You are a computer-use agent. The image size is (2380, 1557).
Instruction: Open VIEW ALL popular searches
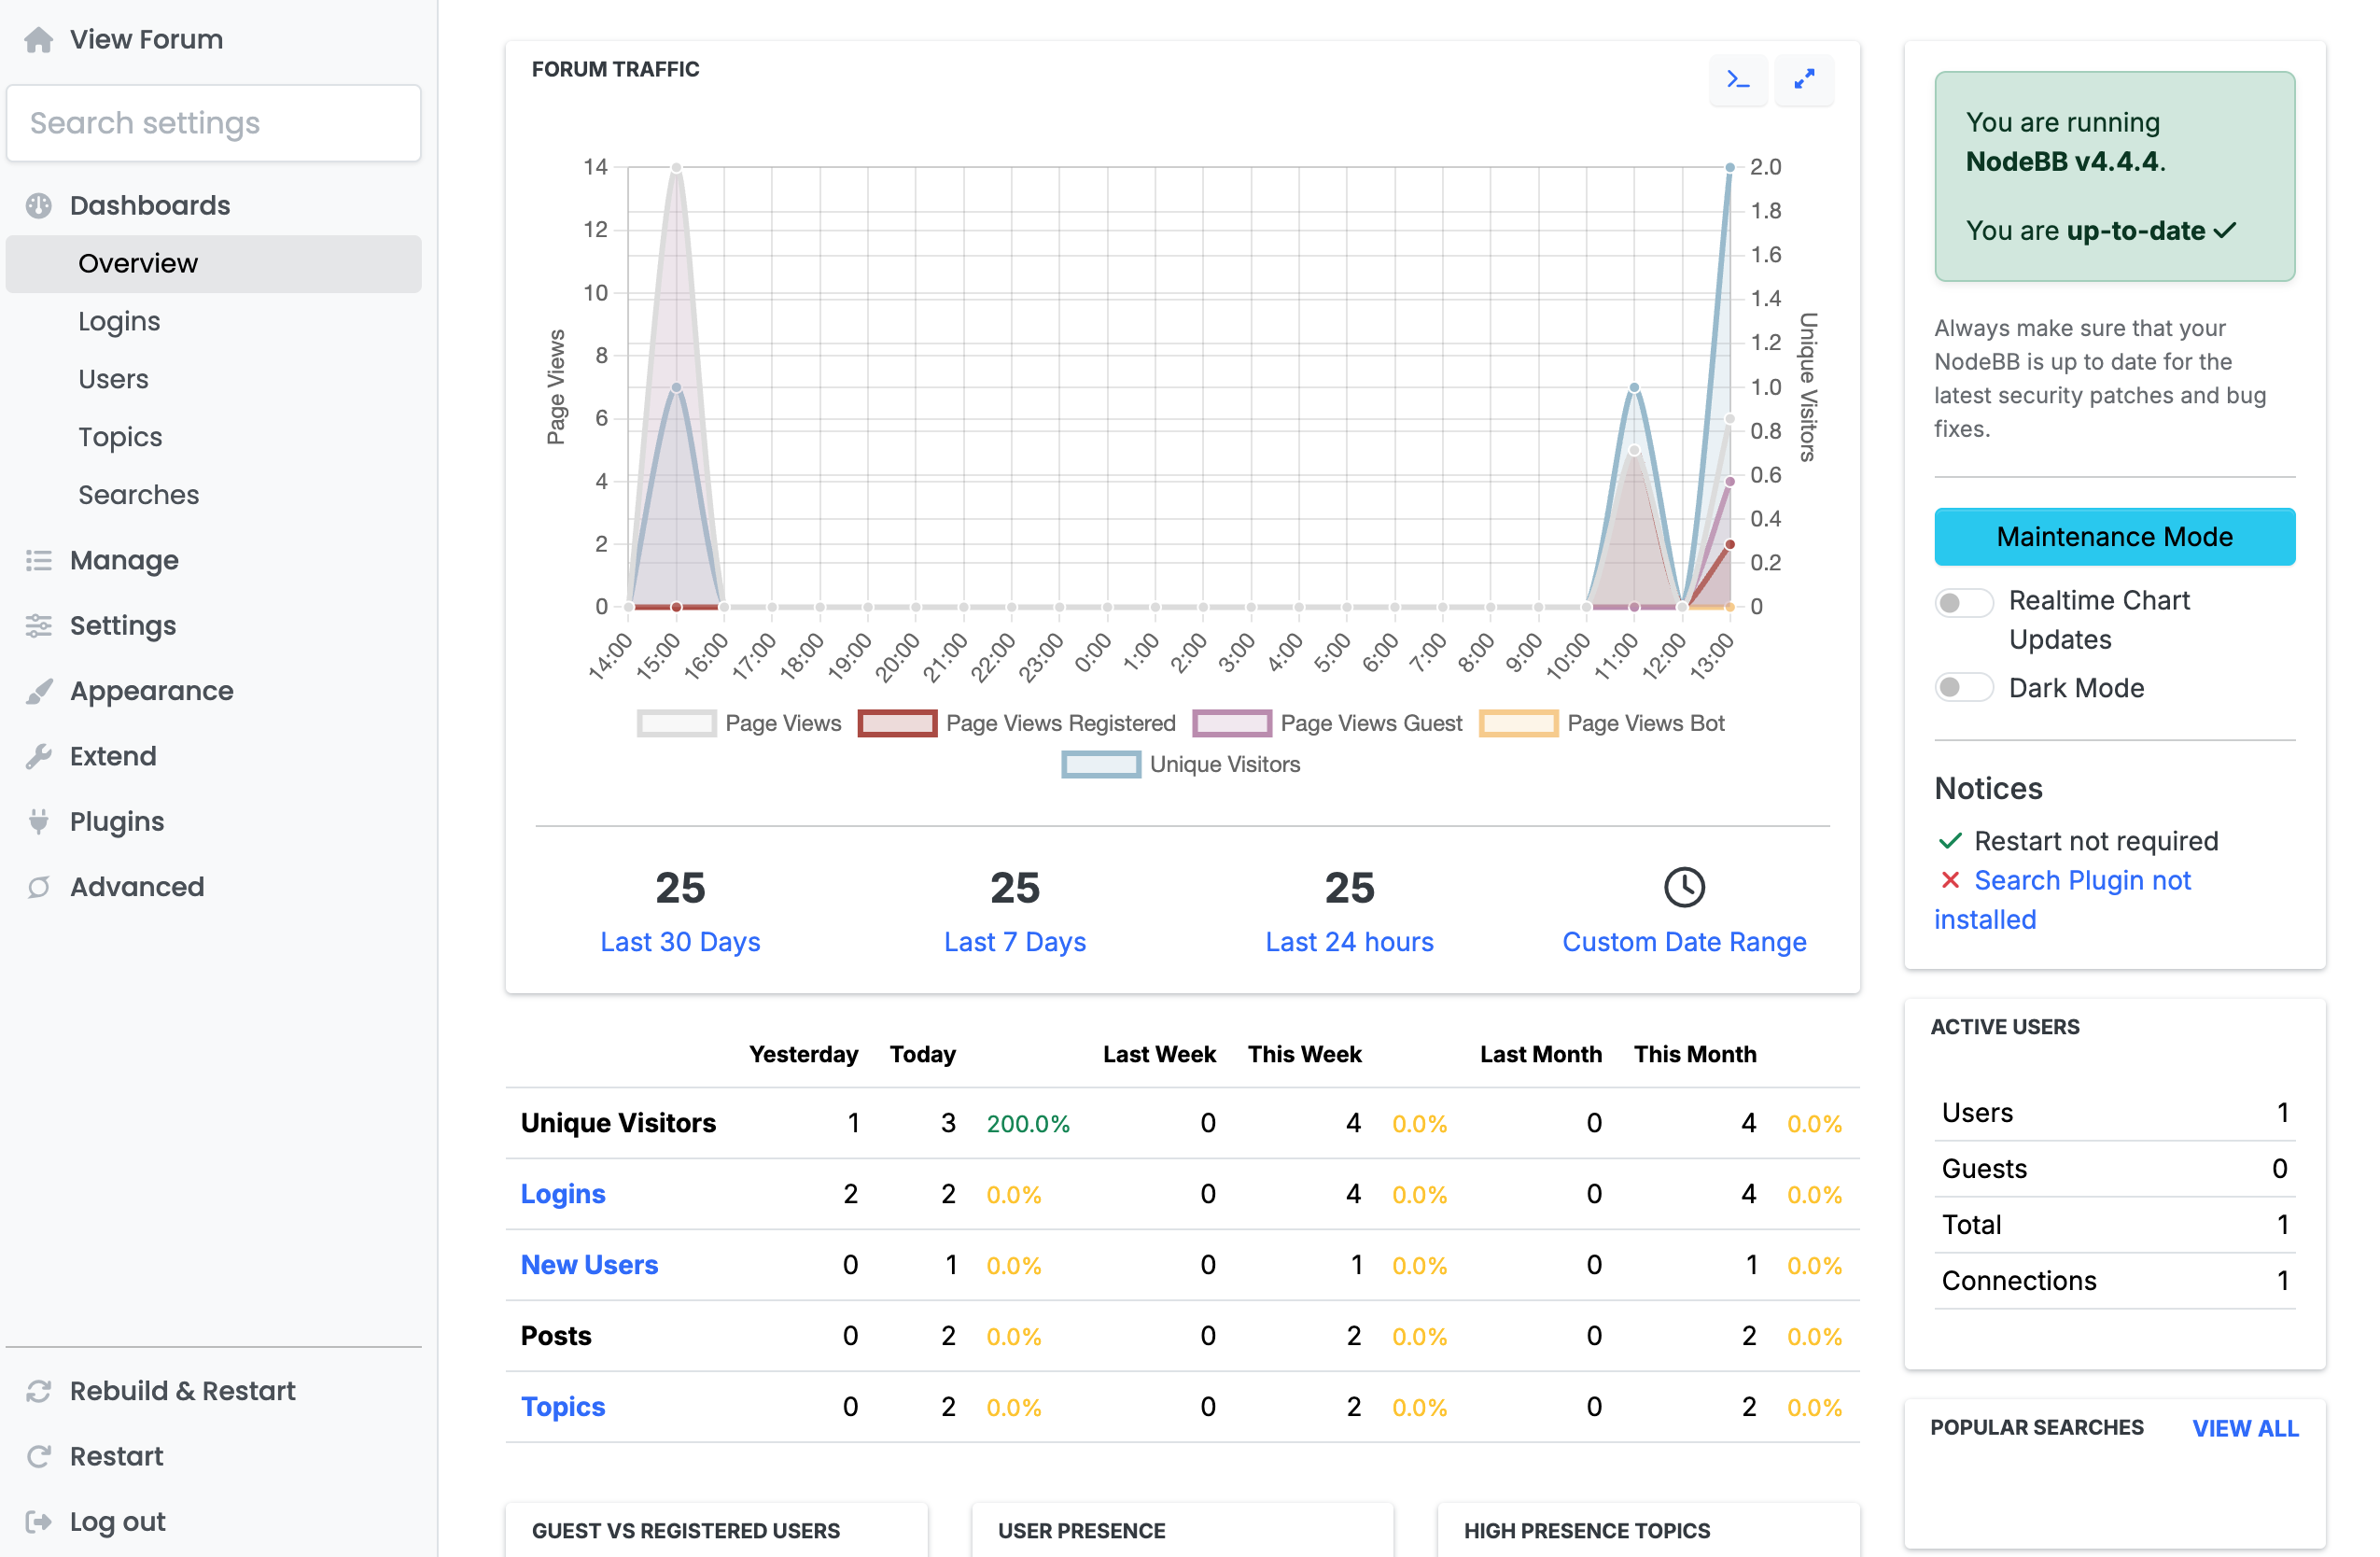[x=2245, y=1428]
